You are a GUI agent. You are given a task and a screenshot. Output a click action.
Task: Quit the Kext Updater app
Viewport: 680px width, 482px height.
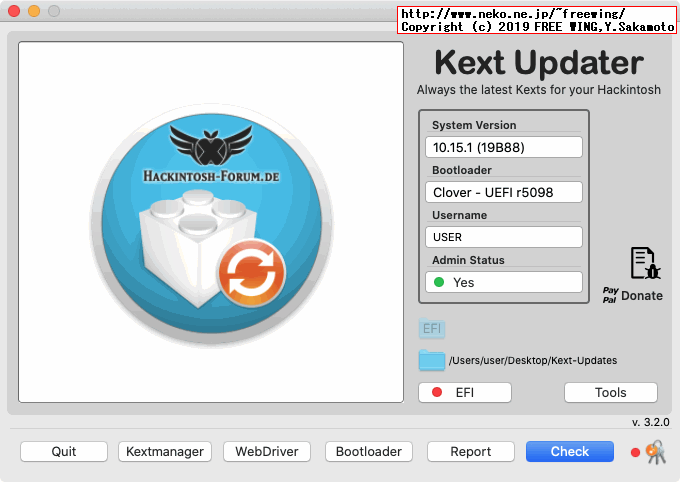click(x=64, y=452)
